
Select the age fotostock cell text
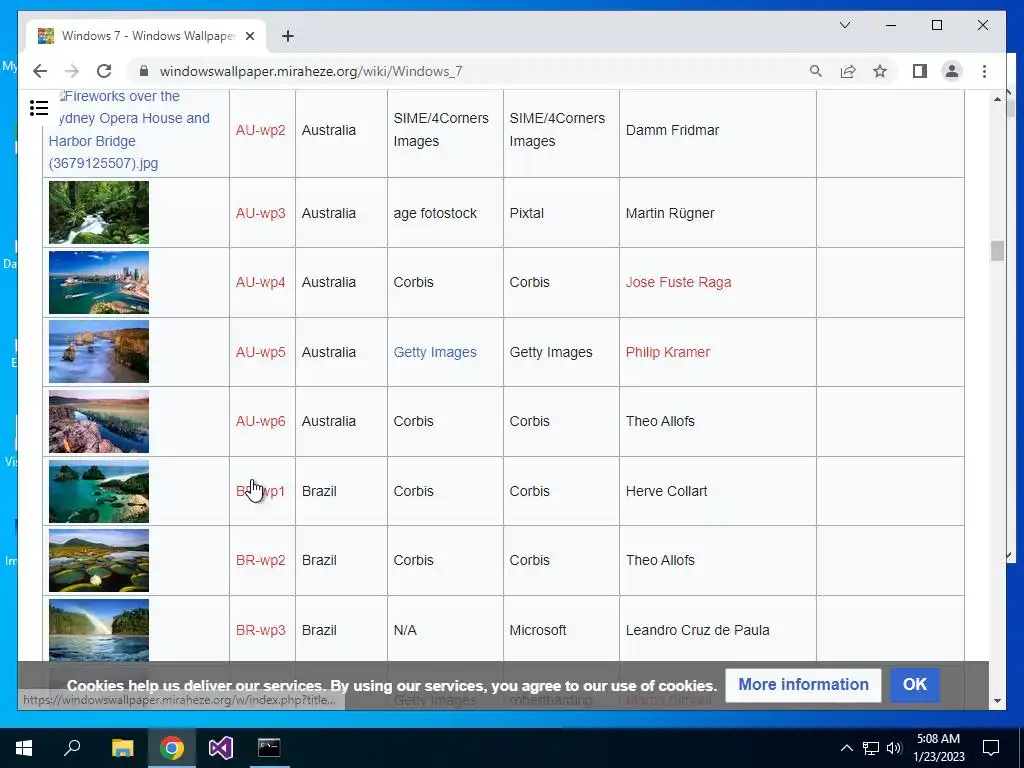pos(435,213)
